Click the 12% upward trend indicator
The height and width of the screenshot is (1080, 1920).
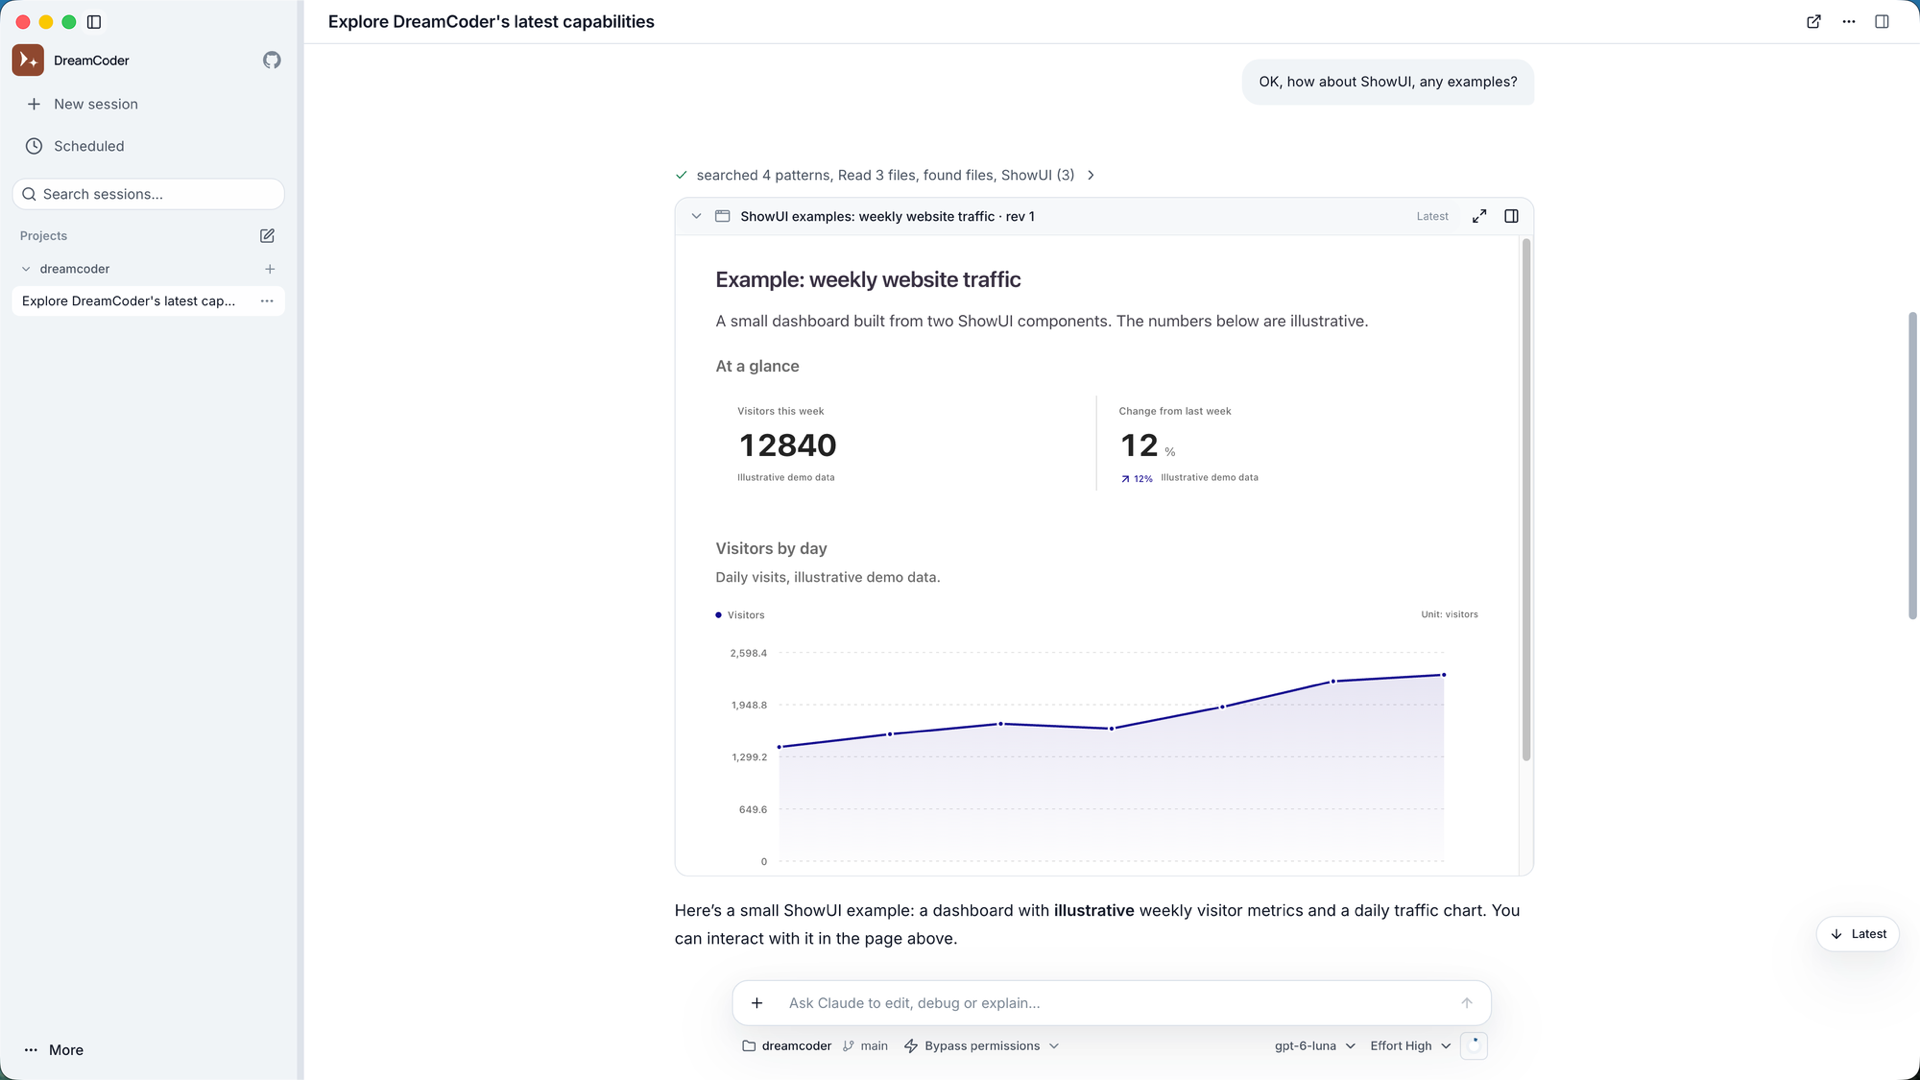point(1137,479)
